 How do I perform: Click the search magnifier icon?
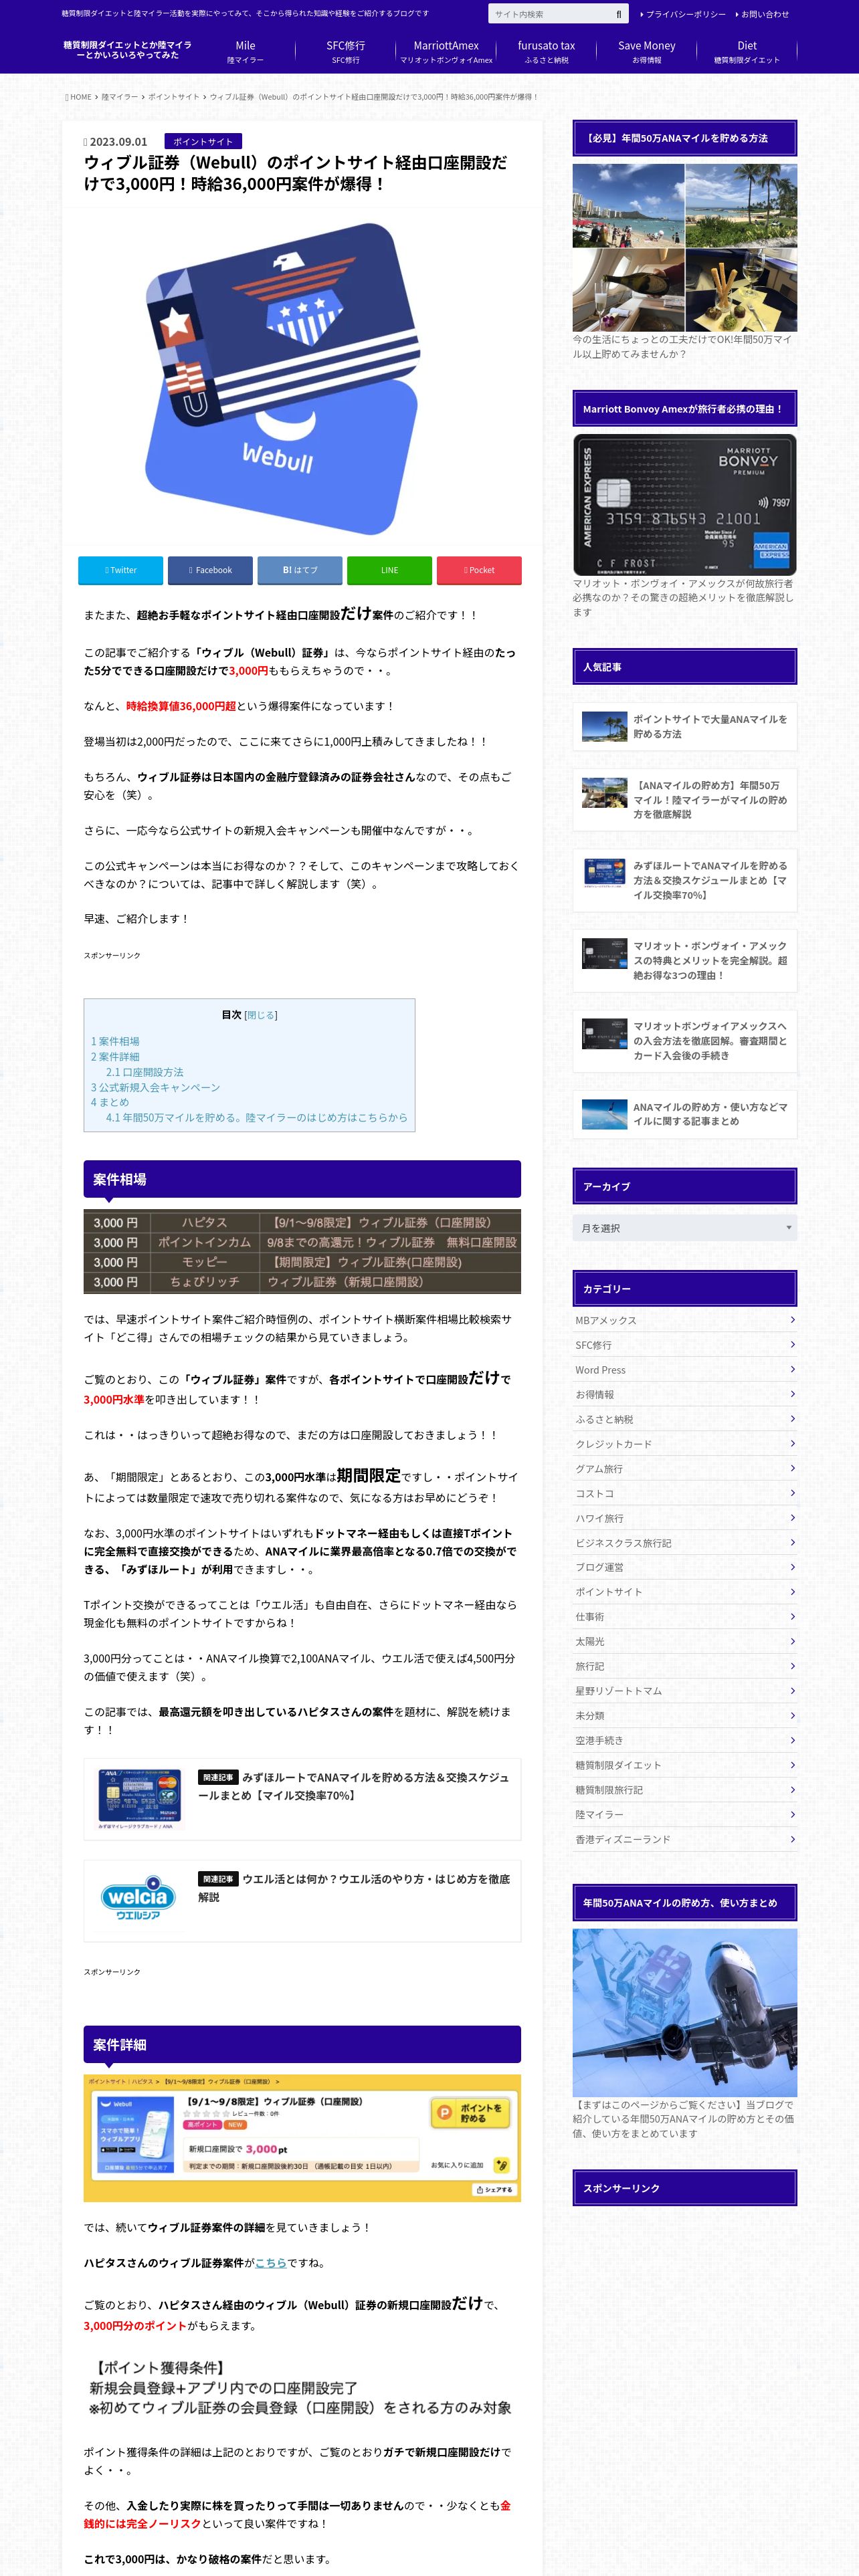[x=618, y=14]
